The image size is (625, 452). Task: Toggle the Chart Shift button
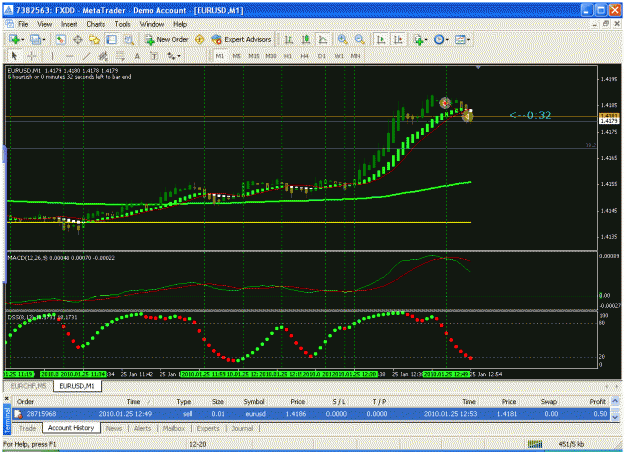[398, 39]
